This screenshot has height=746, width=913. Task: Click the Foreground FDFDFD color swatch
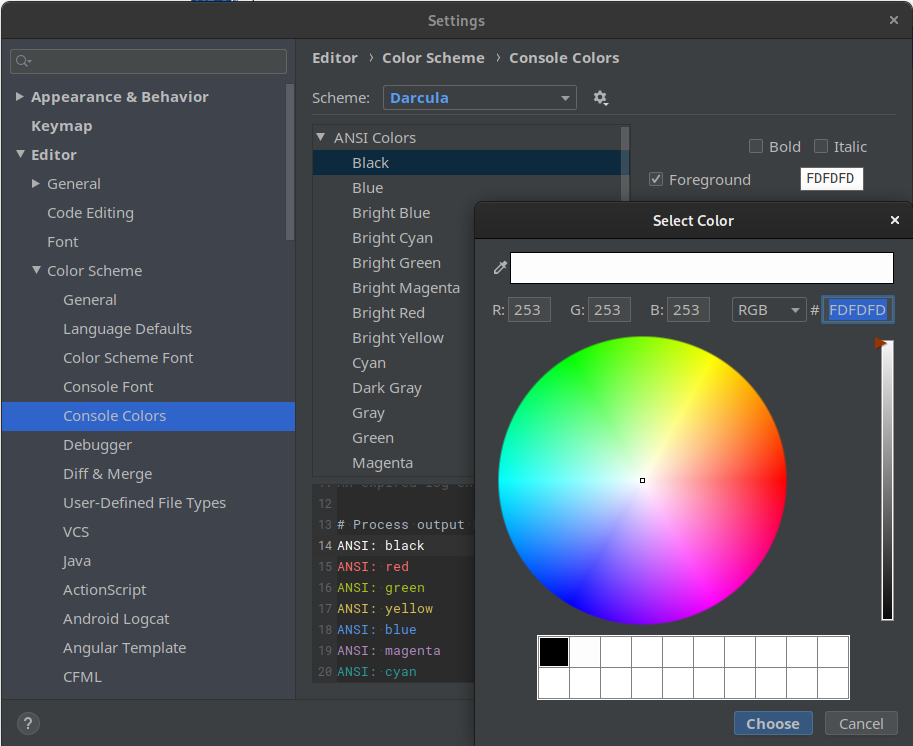[x=831, y=179]
